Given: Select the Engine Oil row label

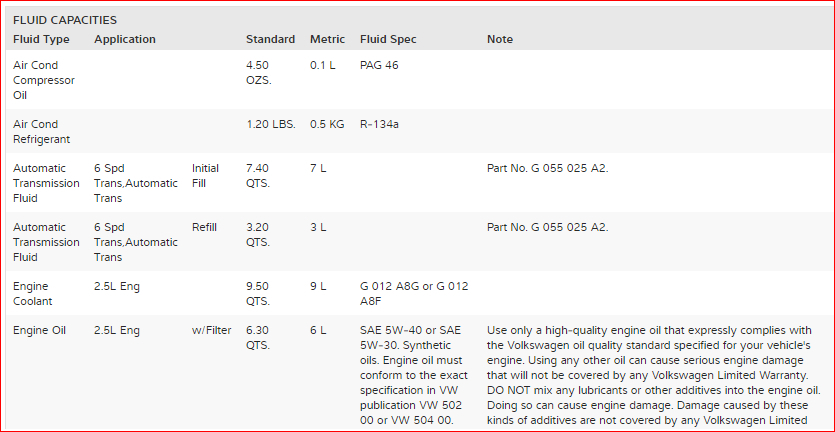Looking at the screenshot, I should (x=40, y=329).
